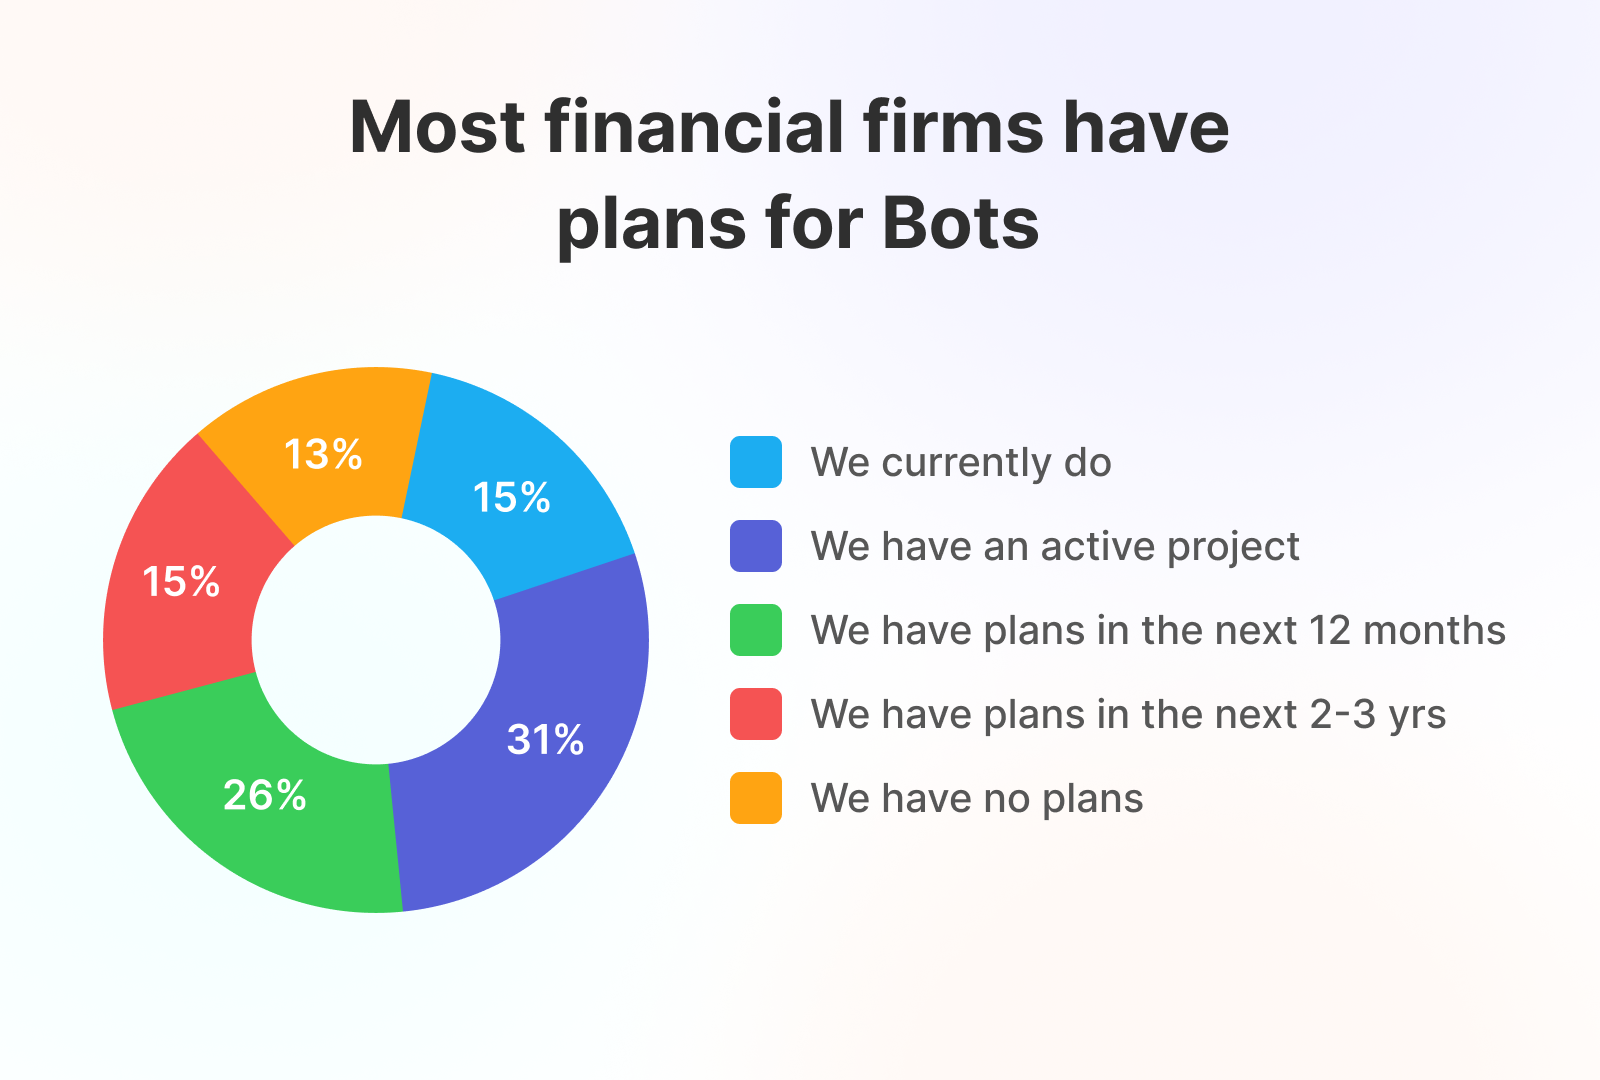Click the '13%' percentage label

point(323,455)
